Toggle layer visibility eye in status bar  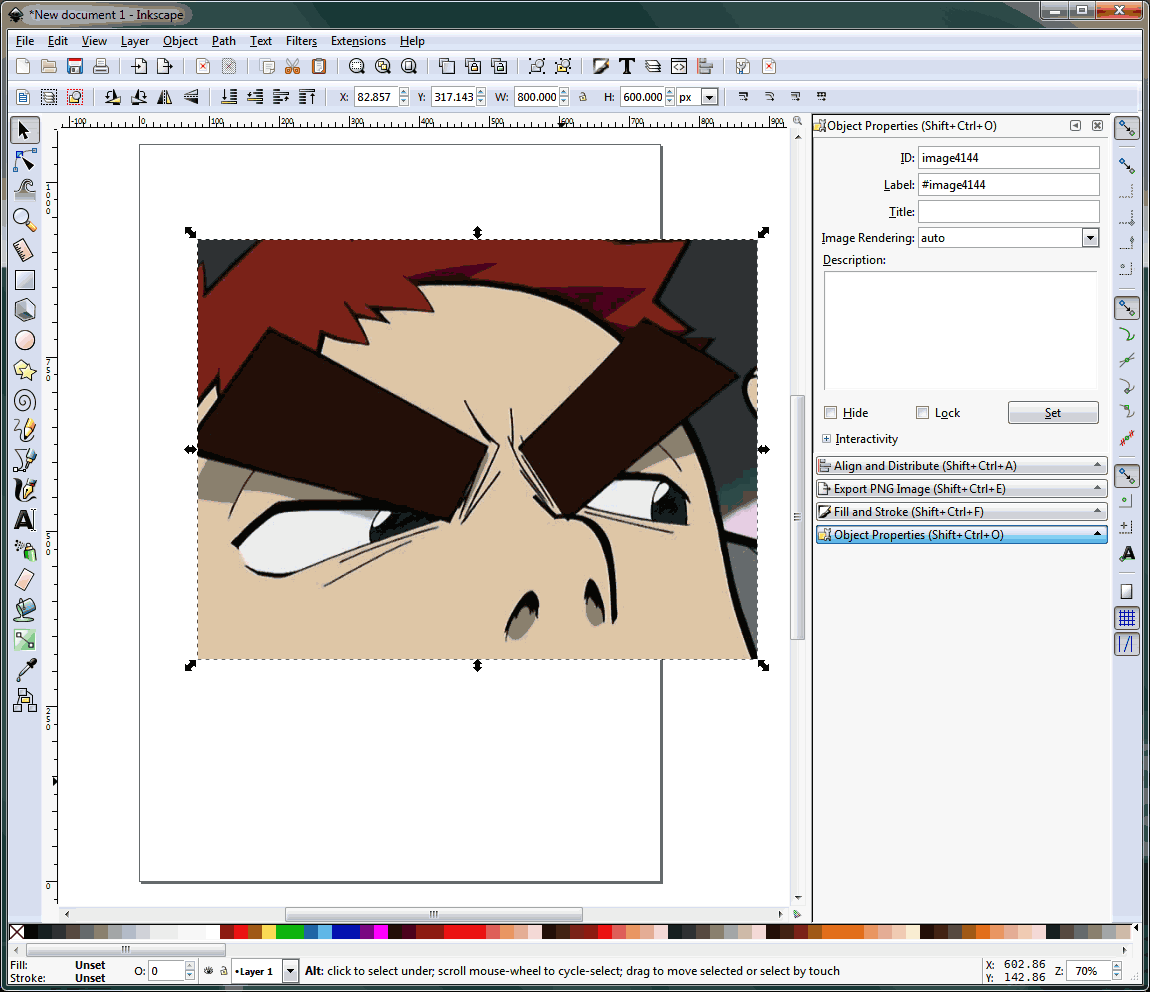pos(208,971)
